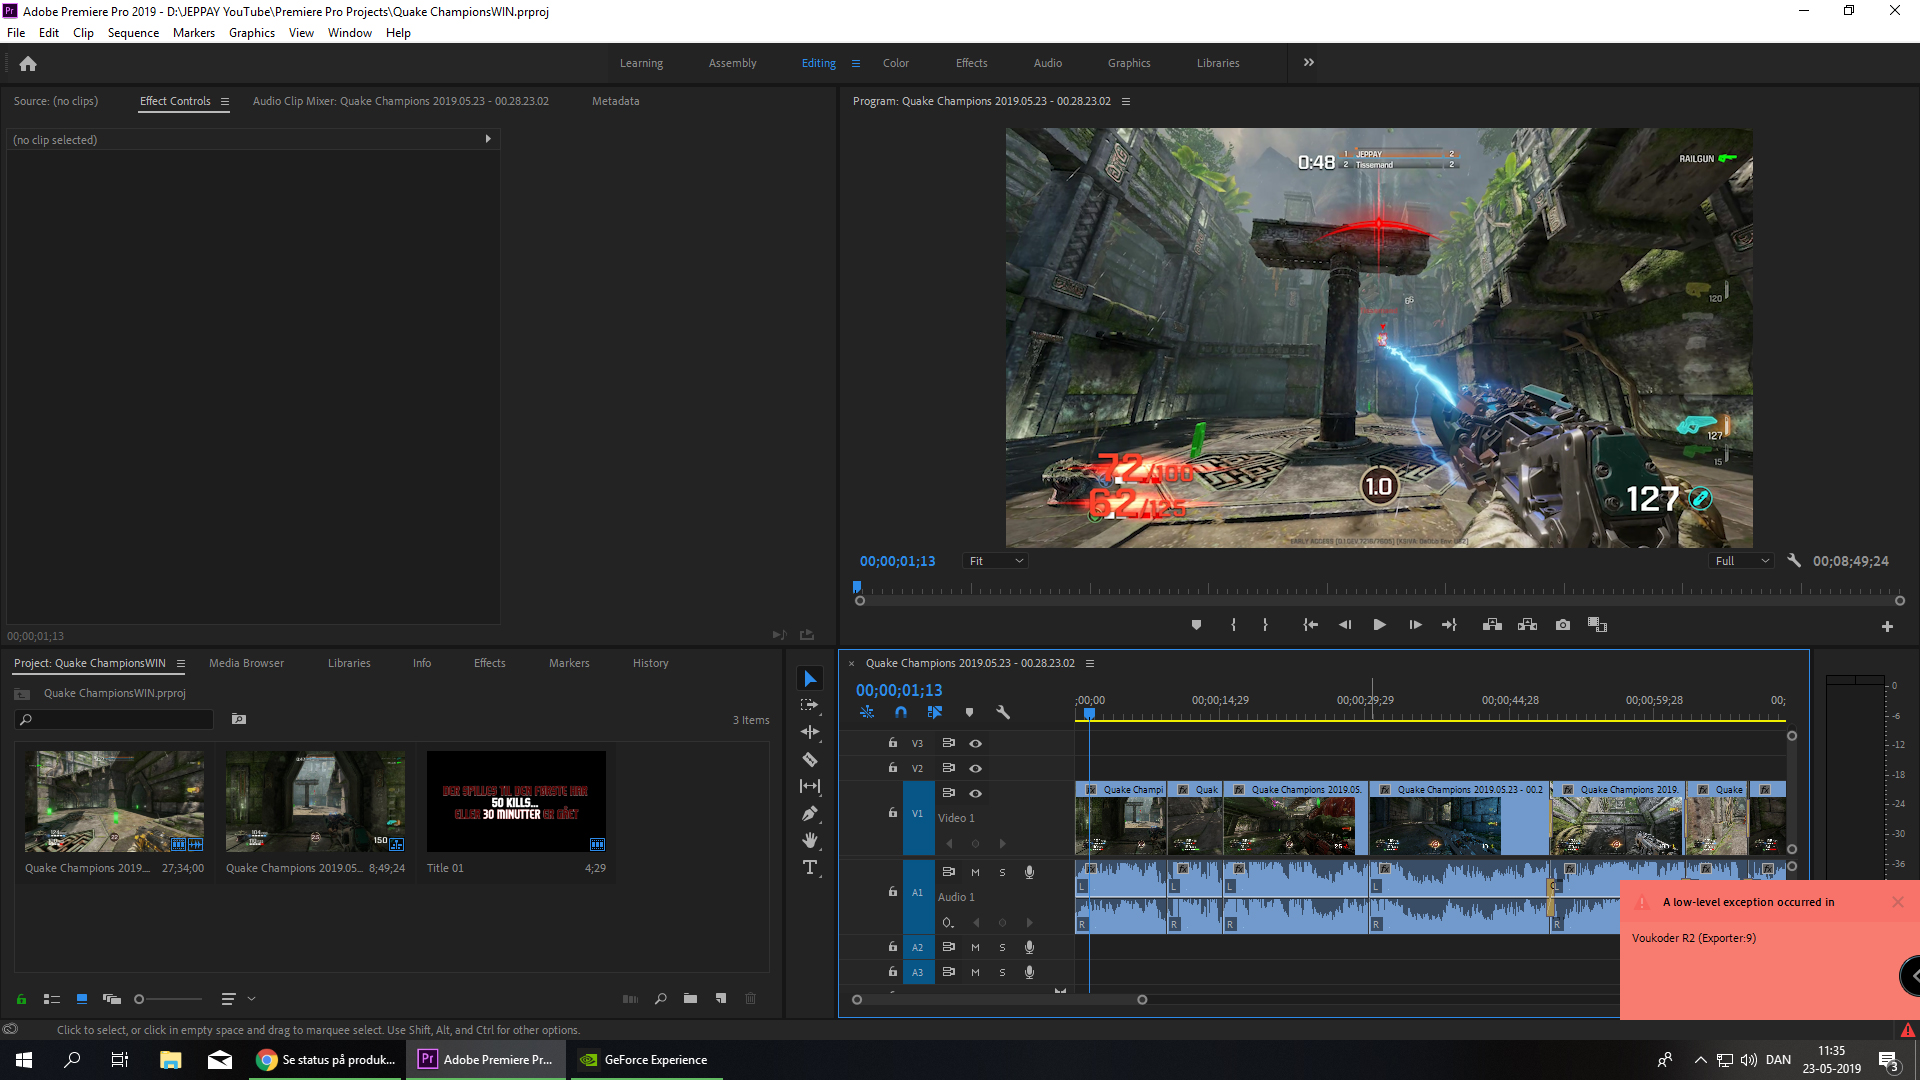
Task: Click the Add Marker button in the Program monitor
Action: pyautogui.click(x=1196, y=625)
